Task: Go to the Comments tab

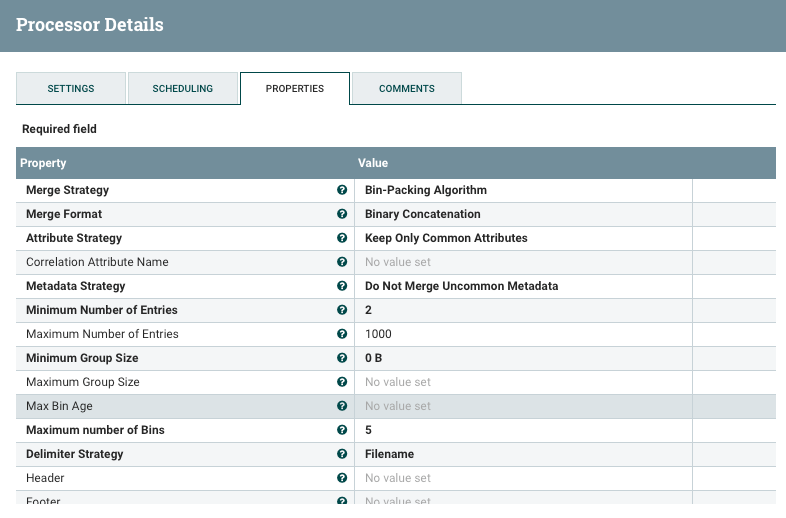Action: [406, 88]
